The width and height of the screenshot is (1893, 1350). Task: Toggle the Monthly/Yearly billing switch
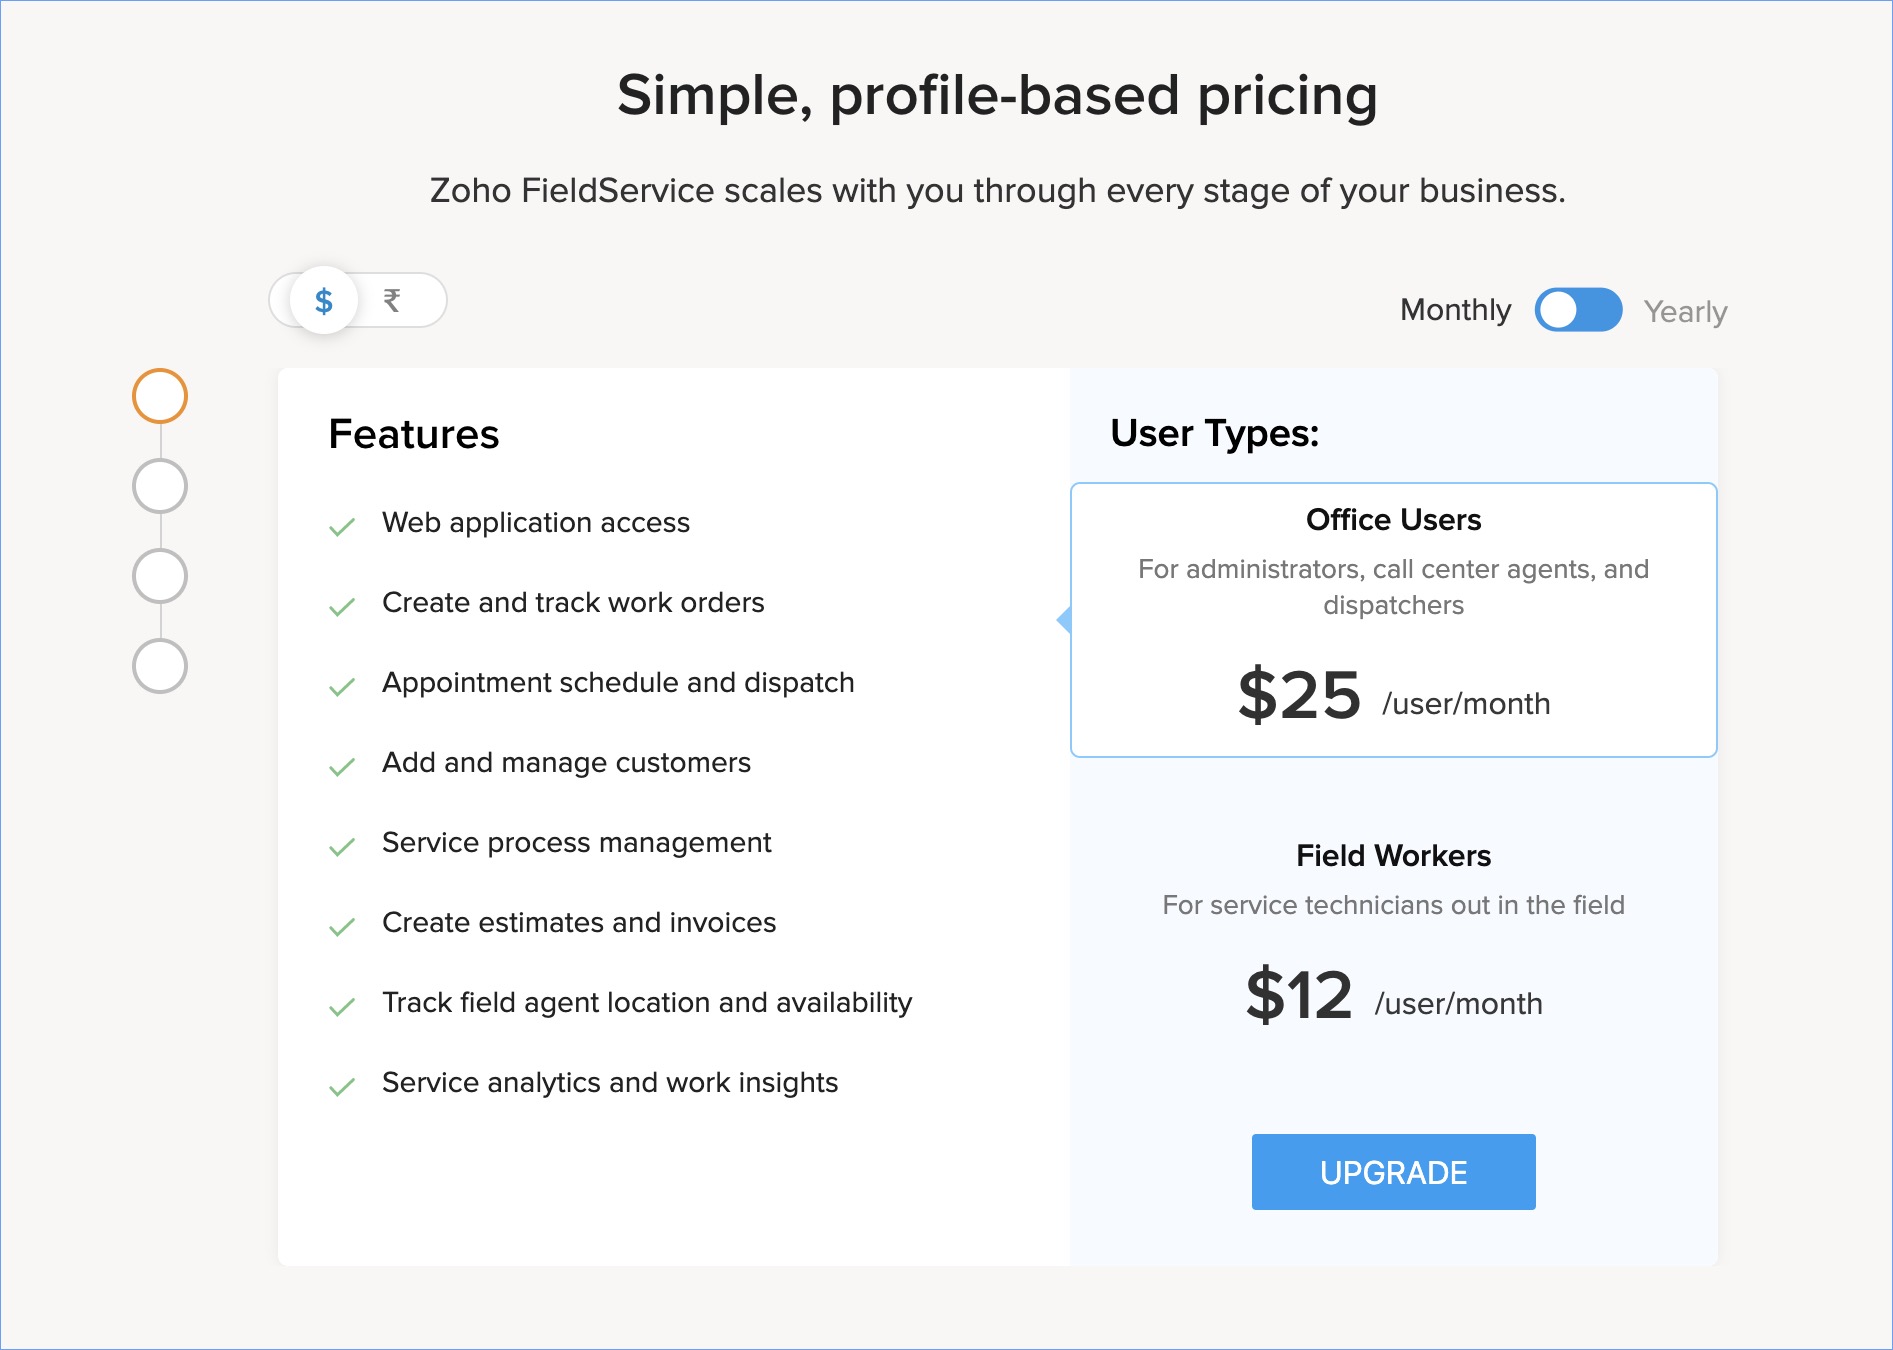point(1578,310)
